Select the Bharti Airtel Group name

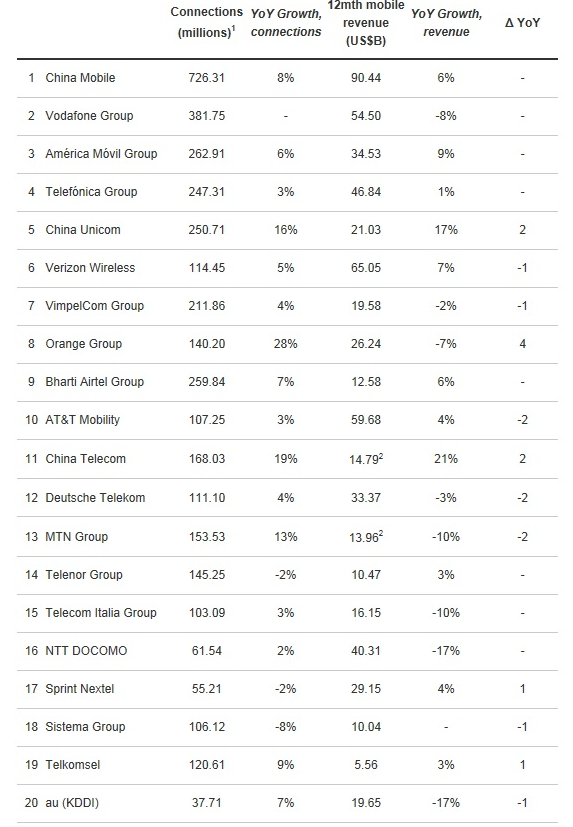pos(94,381)
